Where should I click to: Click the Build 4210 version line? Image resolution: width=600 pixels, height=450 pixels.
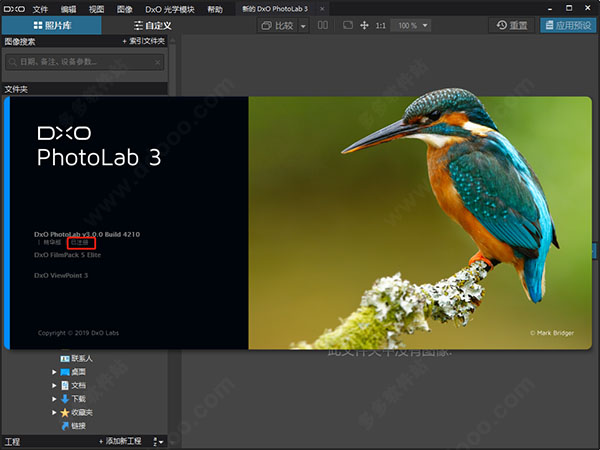[x=87, y=234]
